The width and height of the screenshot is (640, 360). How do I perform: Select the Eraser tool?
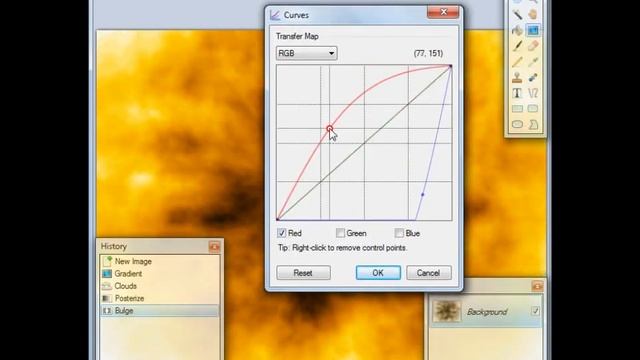533,46
